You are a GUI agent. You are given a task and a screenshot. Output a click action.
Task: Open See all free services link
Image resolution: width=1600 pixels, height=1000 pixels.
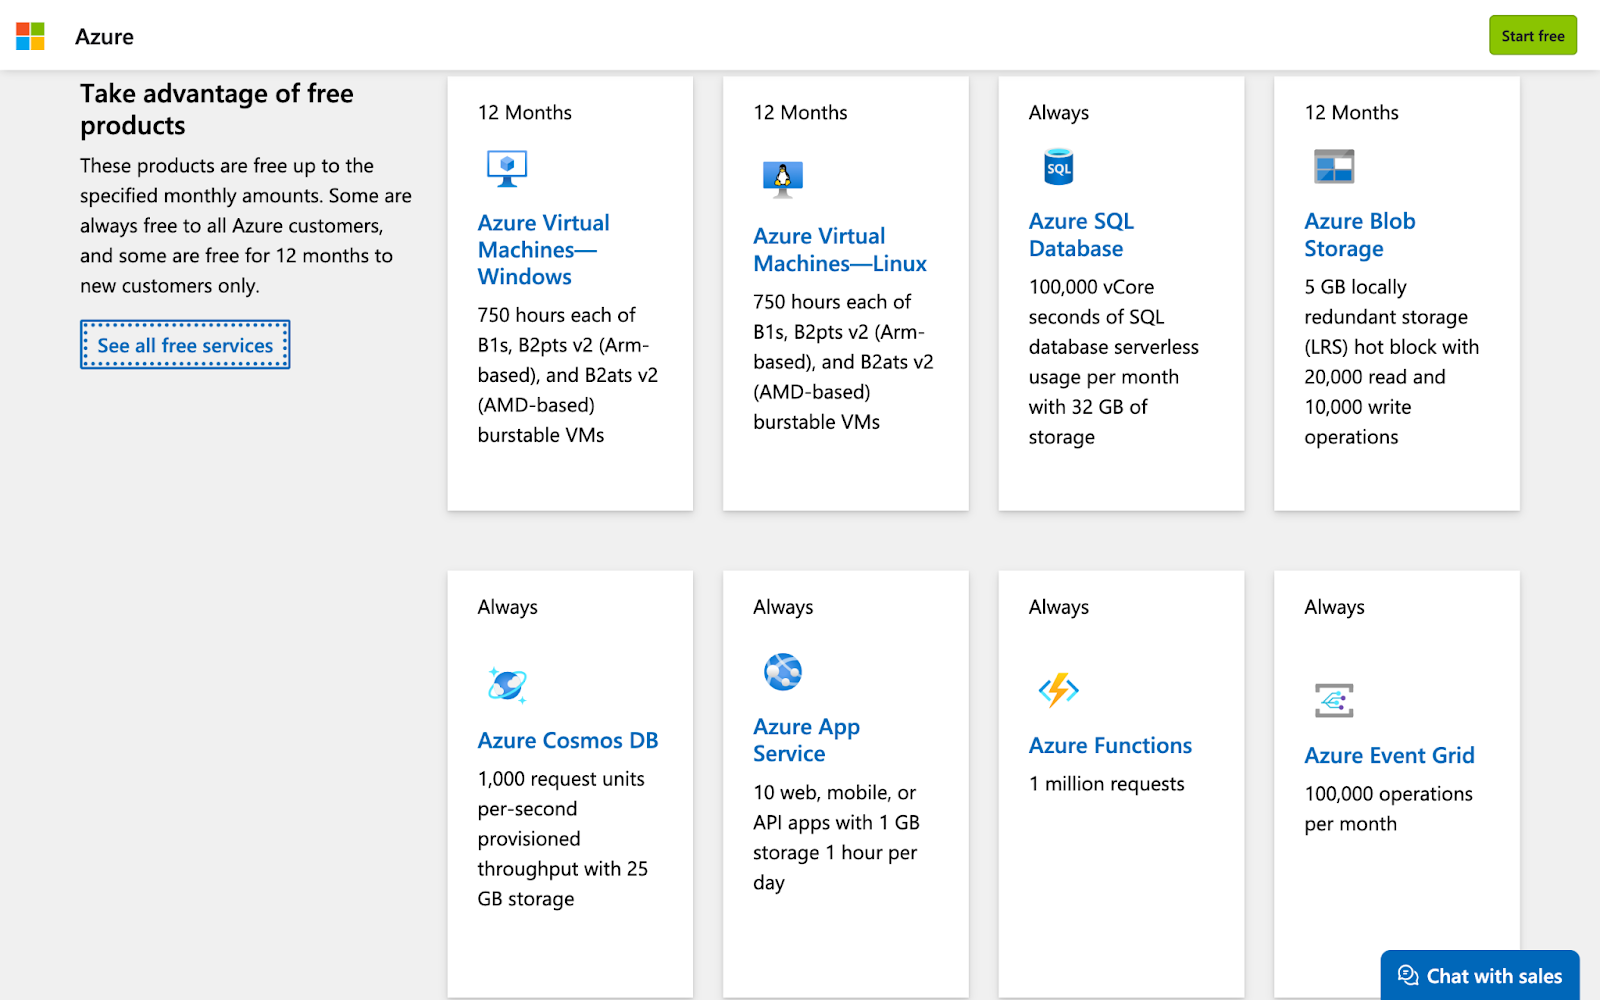click(x=185, y=345)
